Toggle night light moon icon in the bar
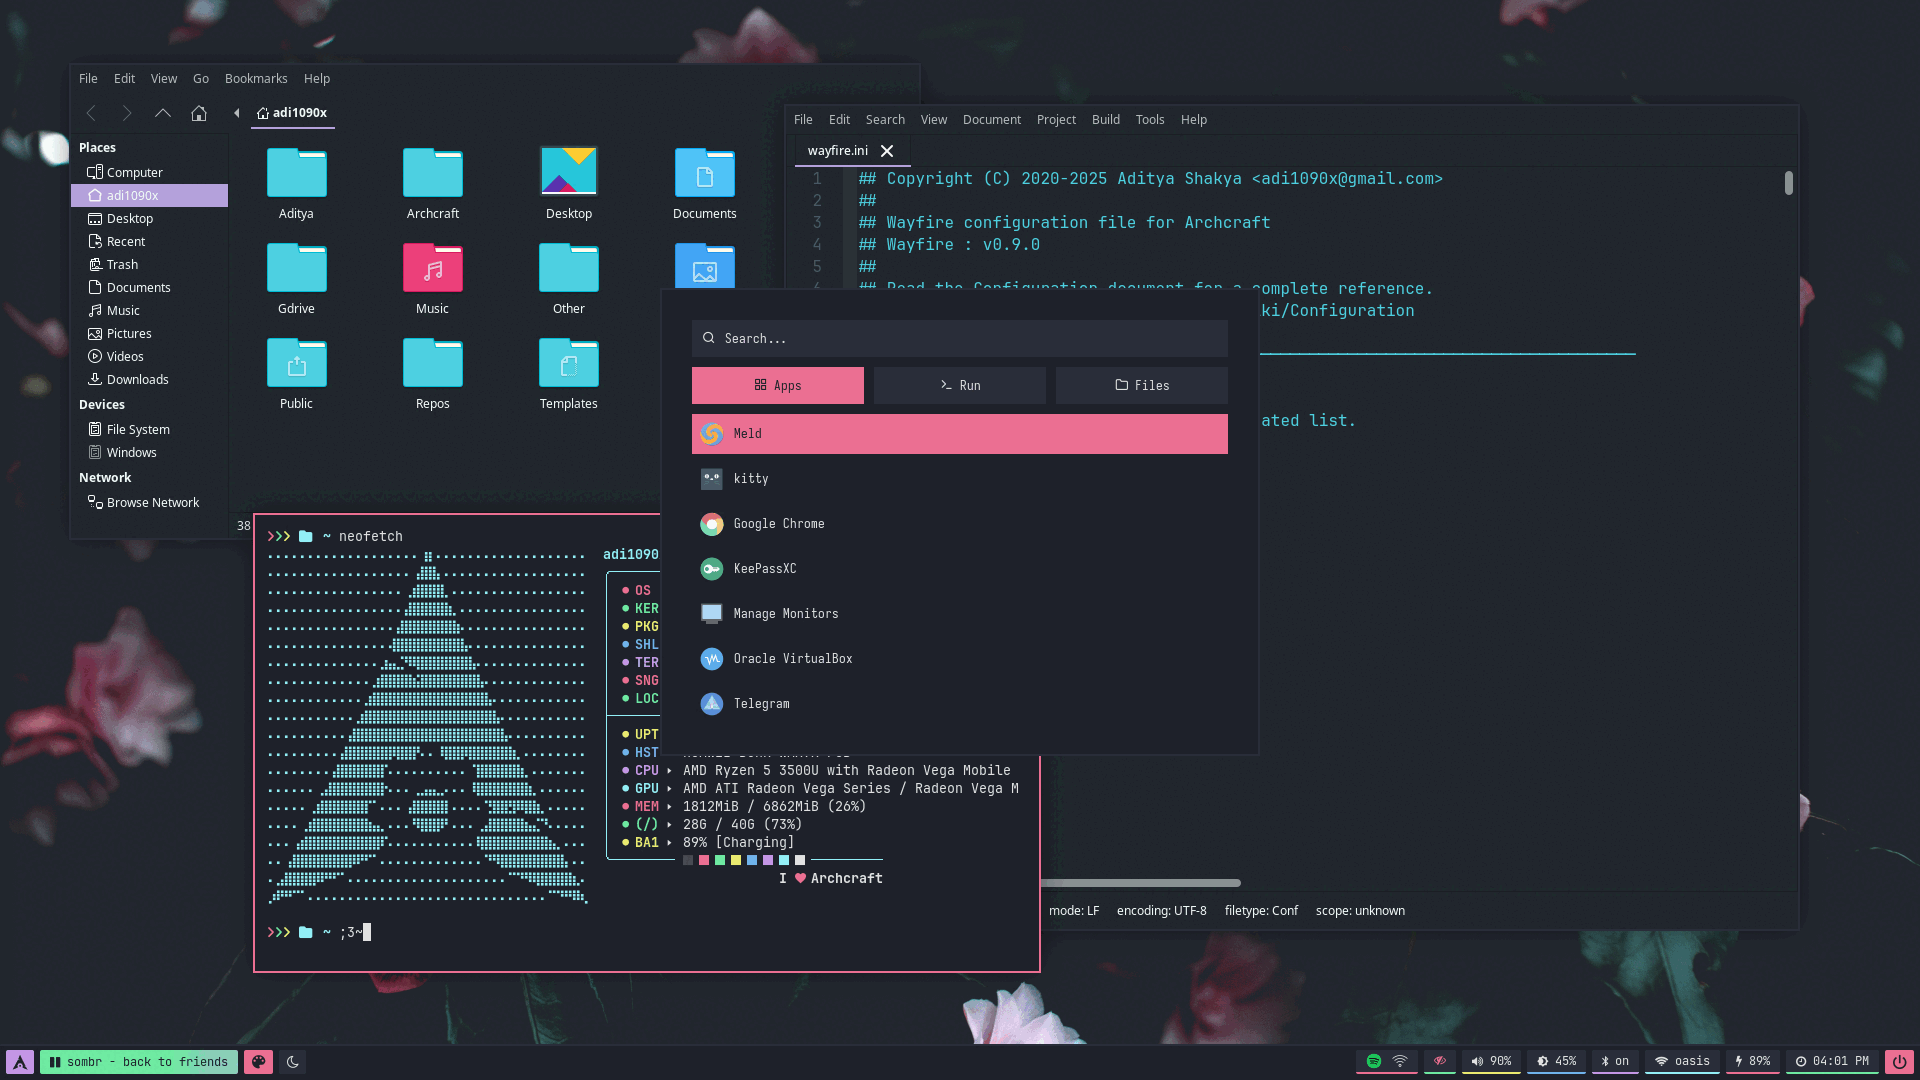Screen dimensions: 1920x1080 point(293,1062)
